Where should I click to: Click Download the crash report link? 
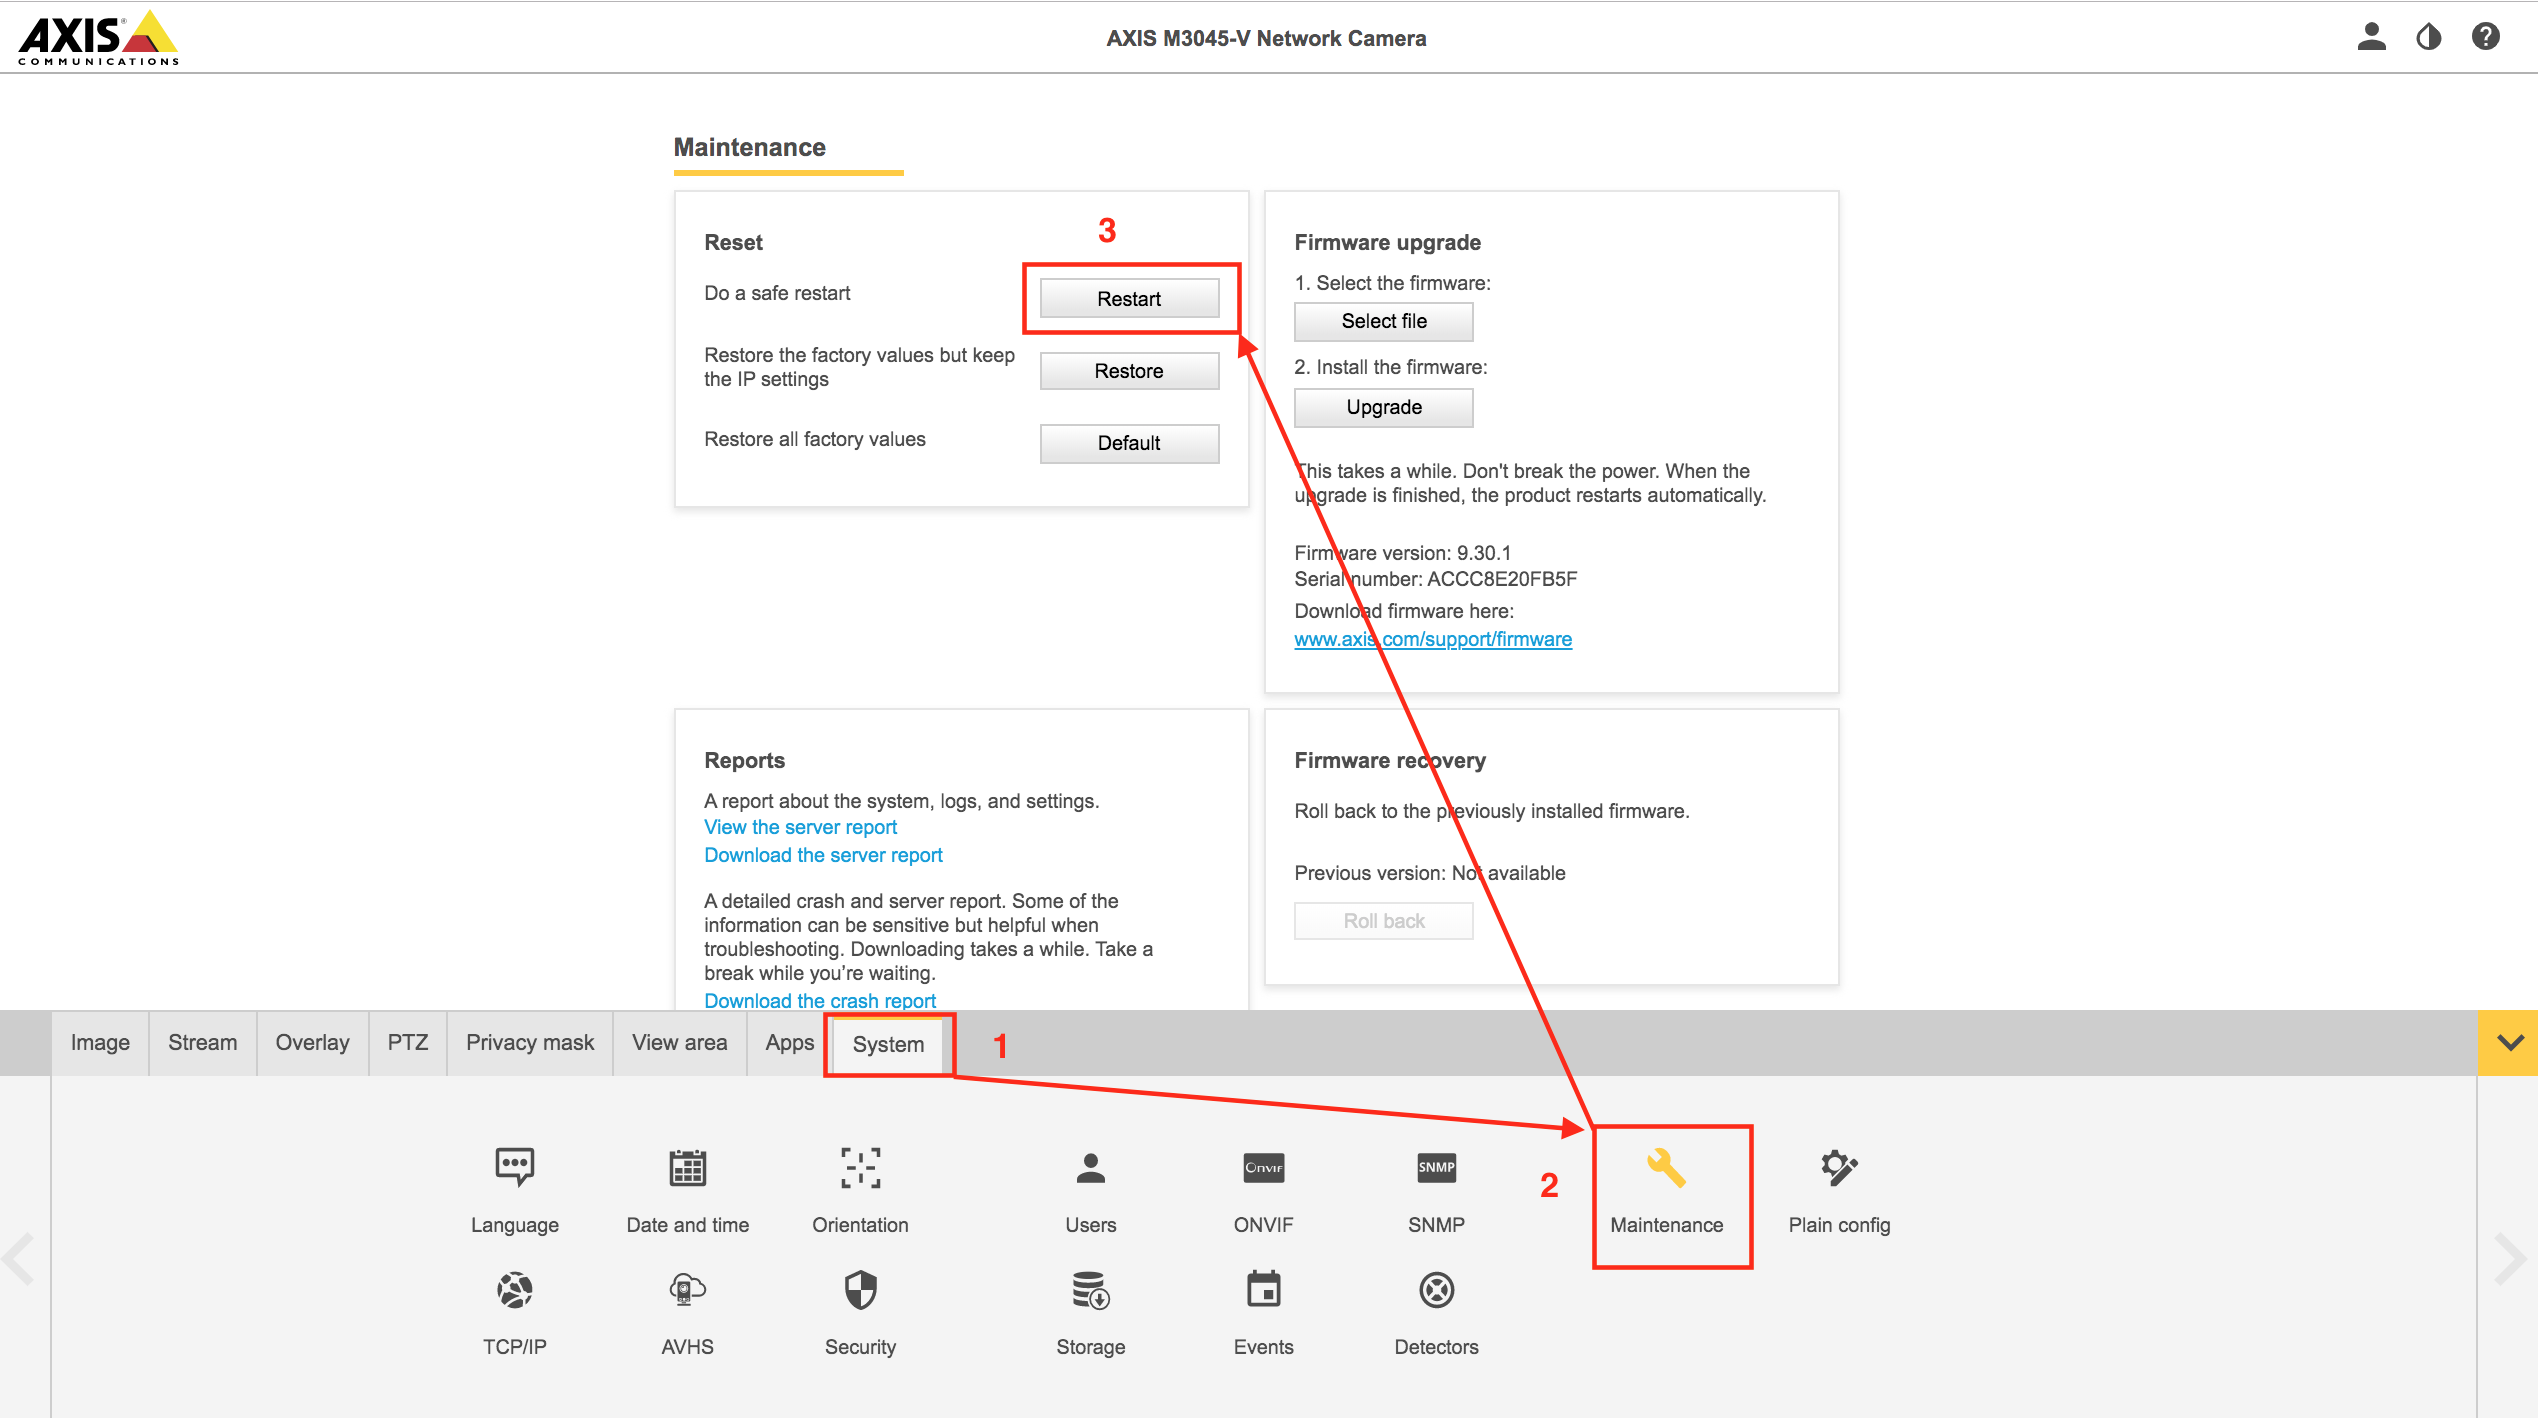(x=820, y=1000)
